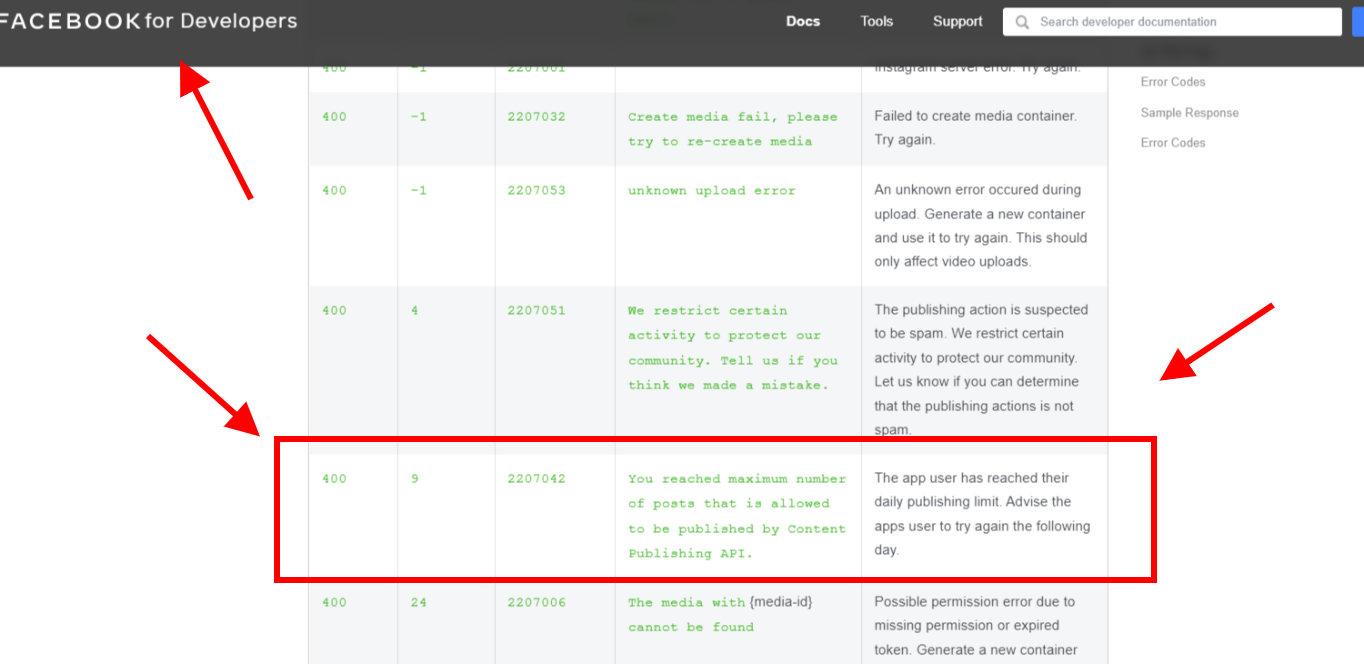Click 'An unknown error occured during upload' description
Viewport: 1364px width, 664px height.
(x=980, y=226)
